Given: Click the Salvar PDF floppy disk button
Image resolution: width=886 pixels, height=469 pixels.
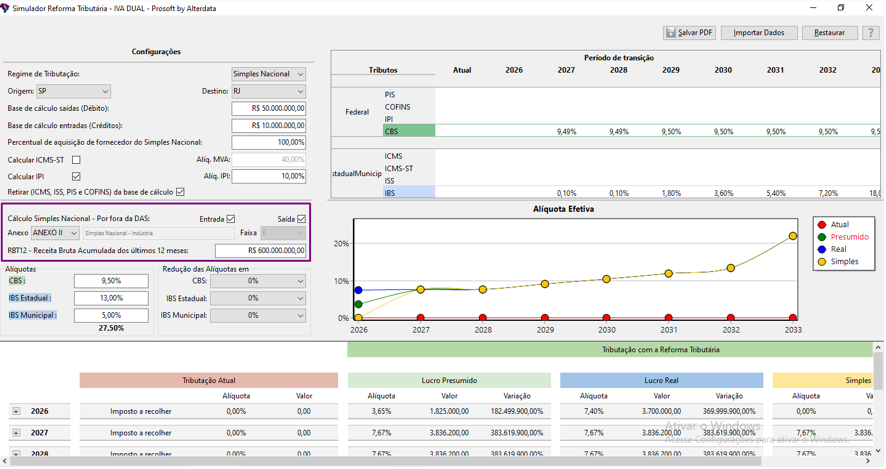Looking at the screenshot, I should point(689,33).
